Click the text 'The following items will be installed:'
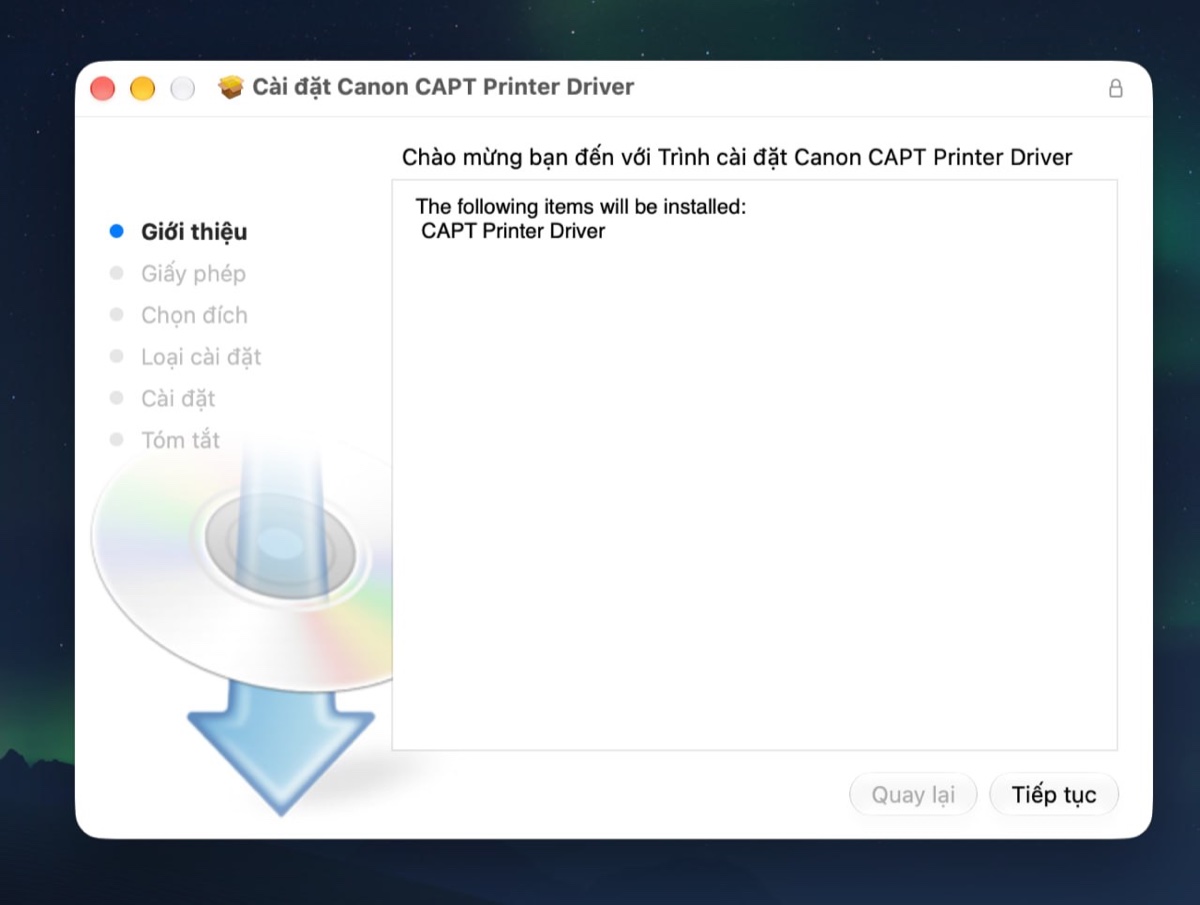1200x905 pixels. (581, 208)
